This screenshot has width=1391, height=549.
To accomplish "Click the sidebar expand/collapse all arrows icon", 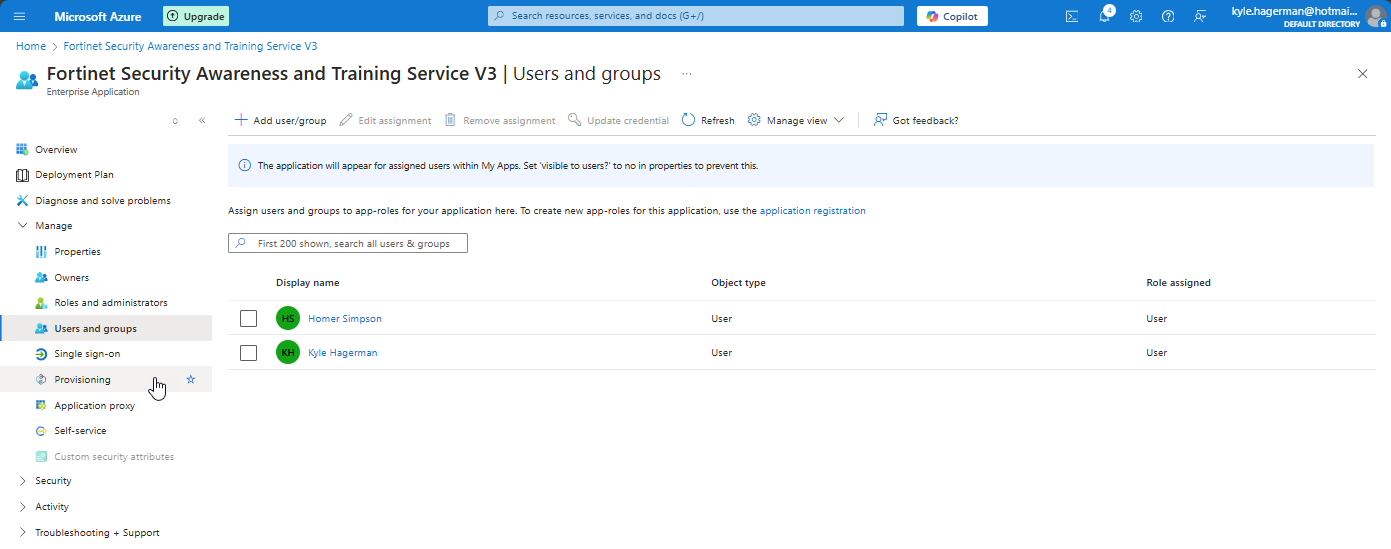I will point(175,120).
